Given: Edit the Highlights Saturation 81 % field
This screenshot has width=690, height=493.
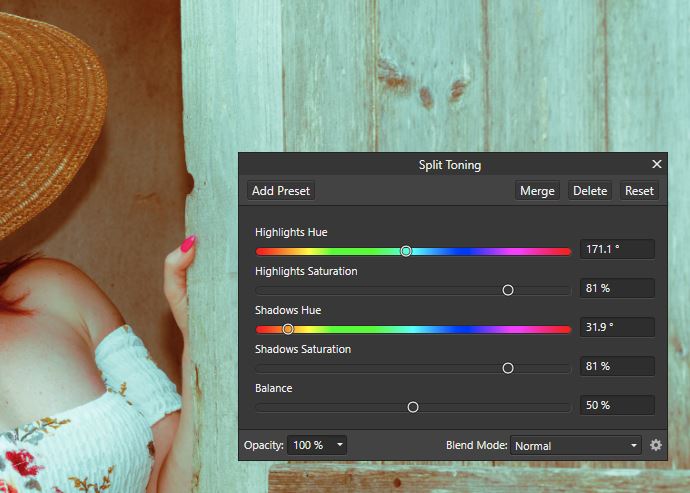Looking at the screenshot, I should pyautogui.click(x=617, y=288).
